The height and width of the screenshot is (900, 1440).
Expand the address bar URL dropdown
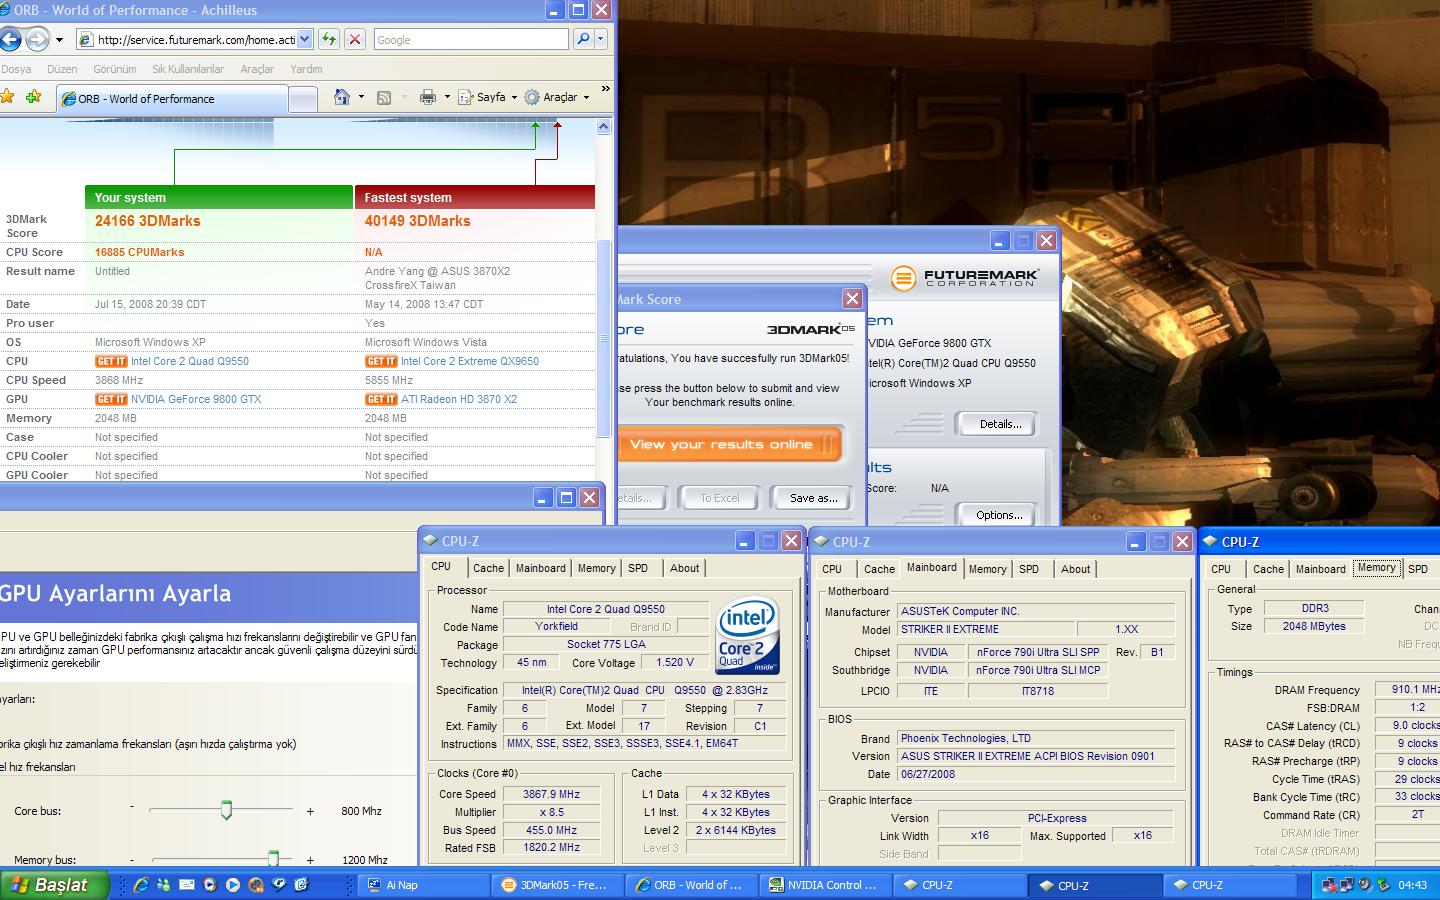[305, 40]
